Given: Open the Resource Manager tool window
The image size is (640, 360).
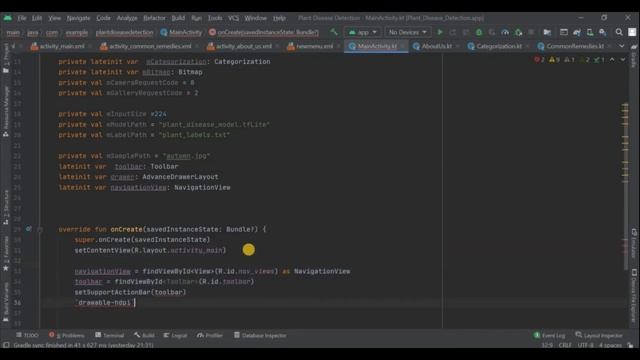Looking at the screenshot, I should tap(6, 111).
